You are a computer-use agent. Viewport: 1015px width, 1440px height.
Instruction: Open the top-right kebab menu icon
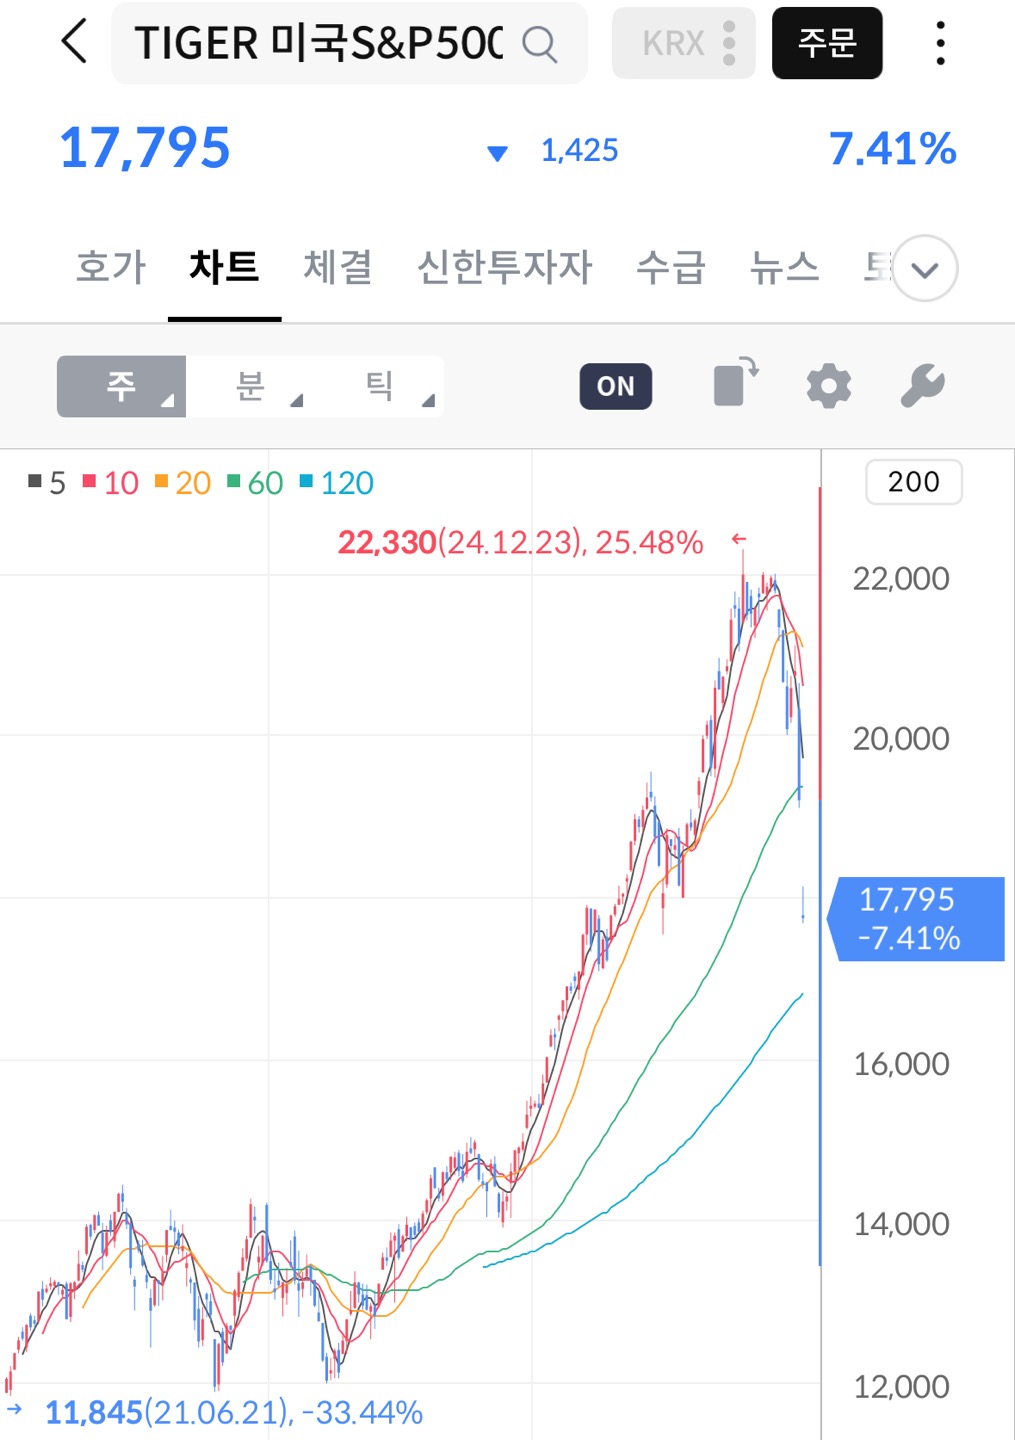coord(940,43)
